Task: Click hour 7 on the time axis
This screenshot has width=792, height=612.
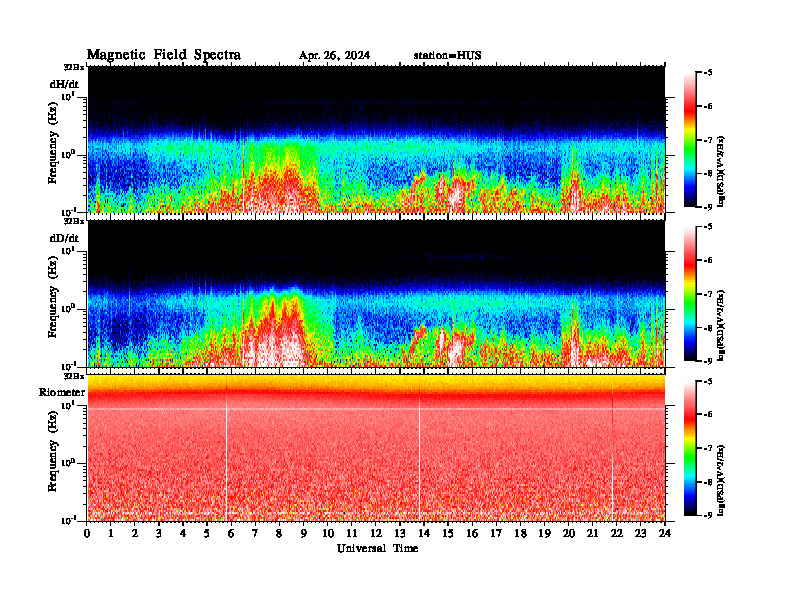Action: pos(255,533)
